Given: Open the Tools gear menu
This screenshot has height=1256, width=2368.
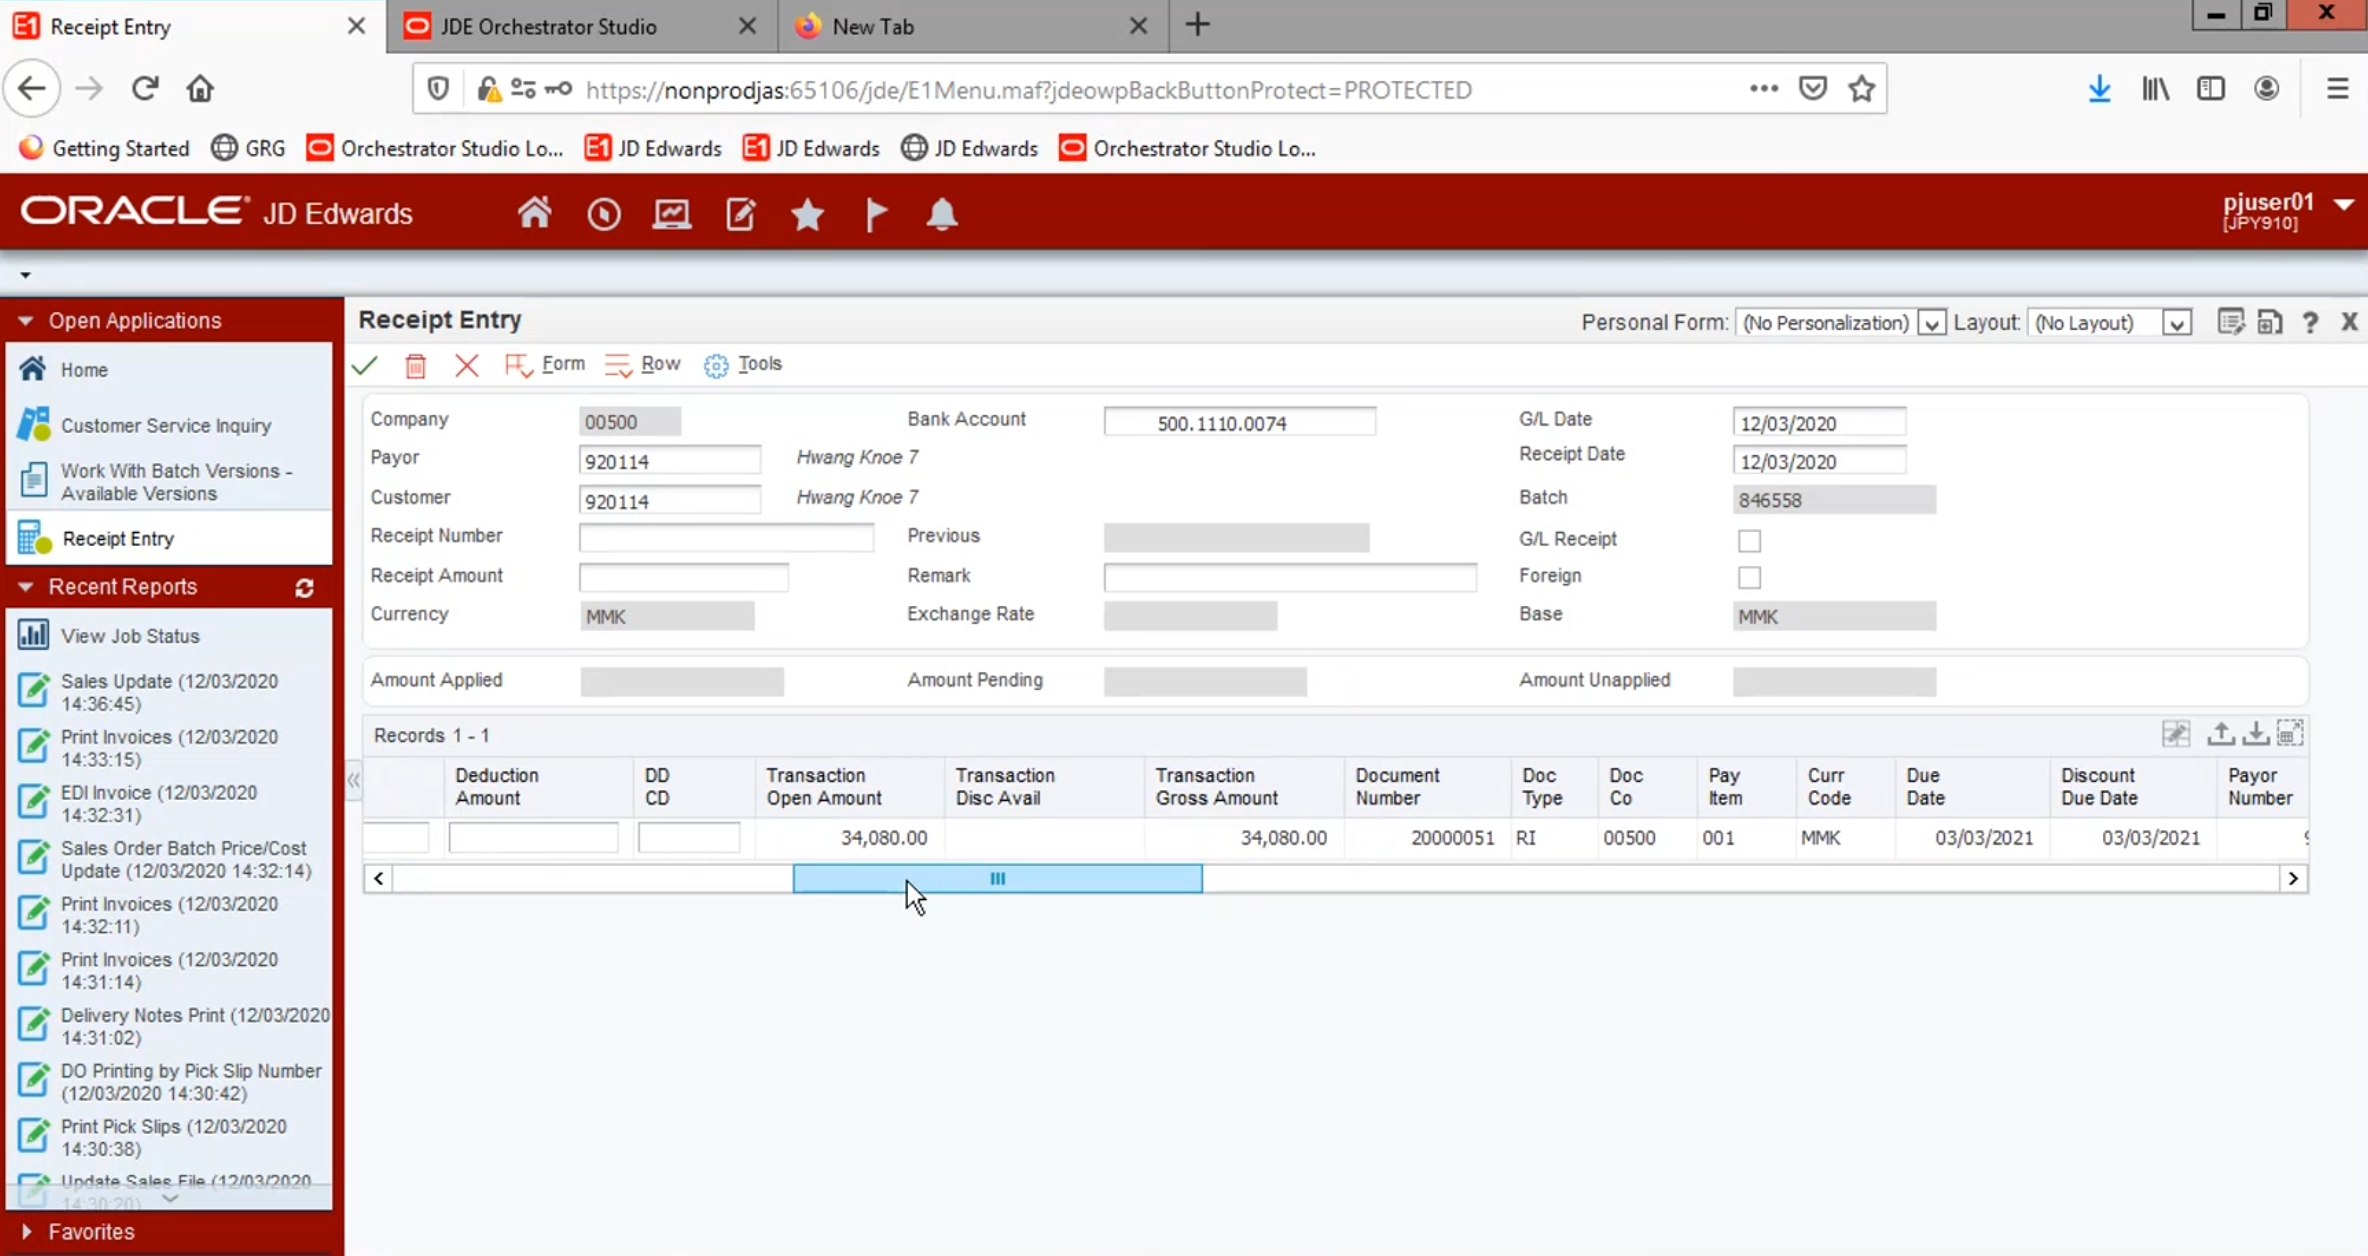Looking at the screenshot, I should pyautogui.click(x=743, y=365).
